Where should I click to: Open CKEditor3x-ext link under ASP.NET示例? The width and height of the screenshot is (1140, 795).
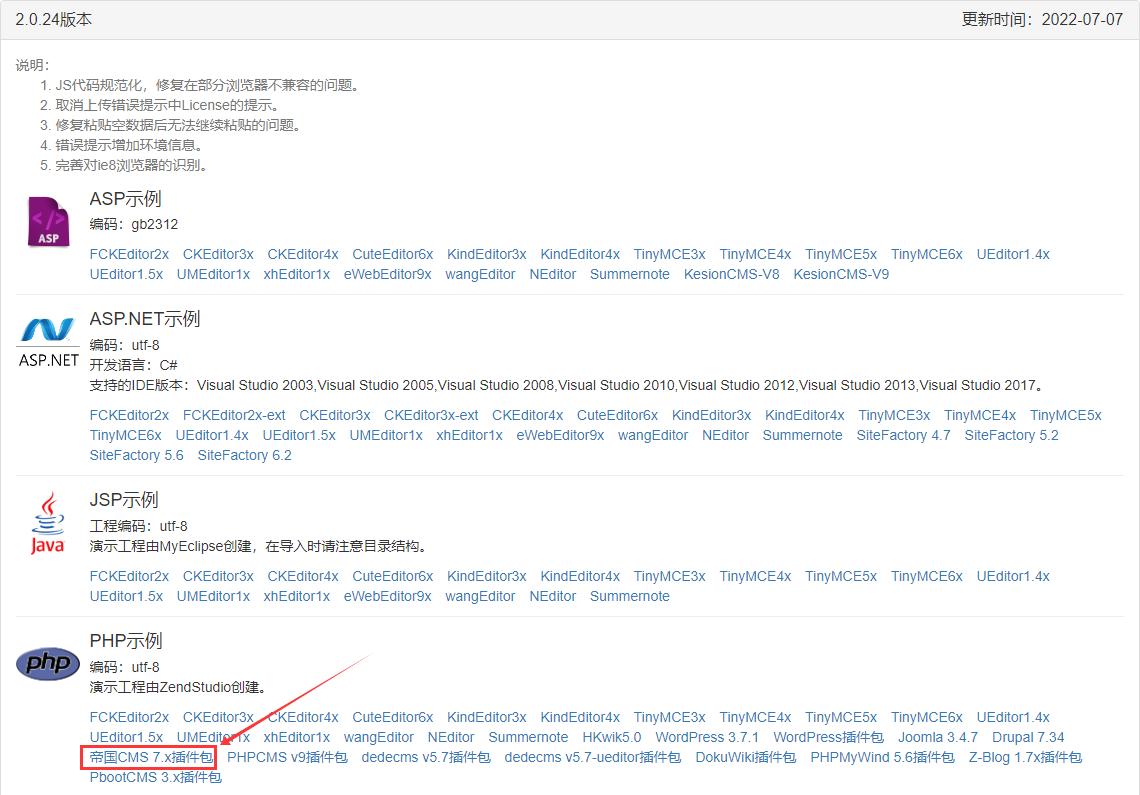point(431,415)
